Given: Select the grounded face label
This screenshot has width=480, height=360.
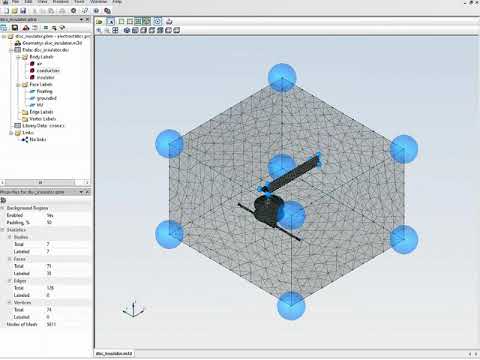Looking at the screenshot, I should (47, 98).
